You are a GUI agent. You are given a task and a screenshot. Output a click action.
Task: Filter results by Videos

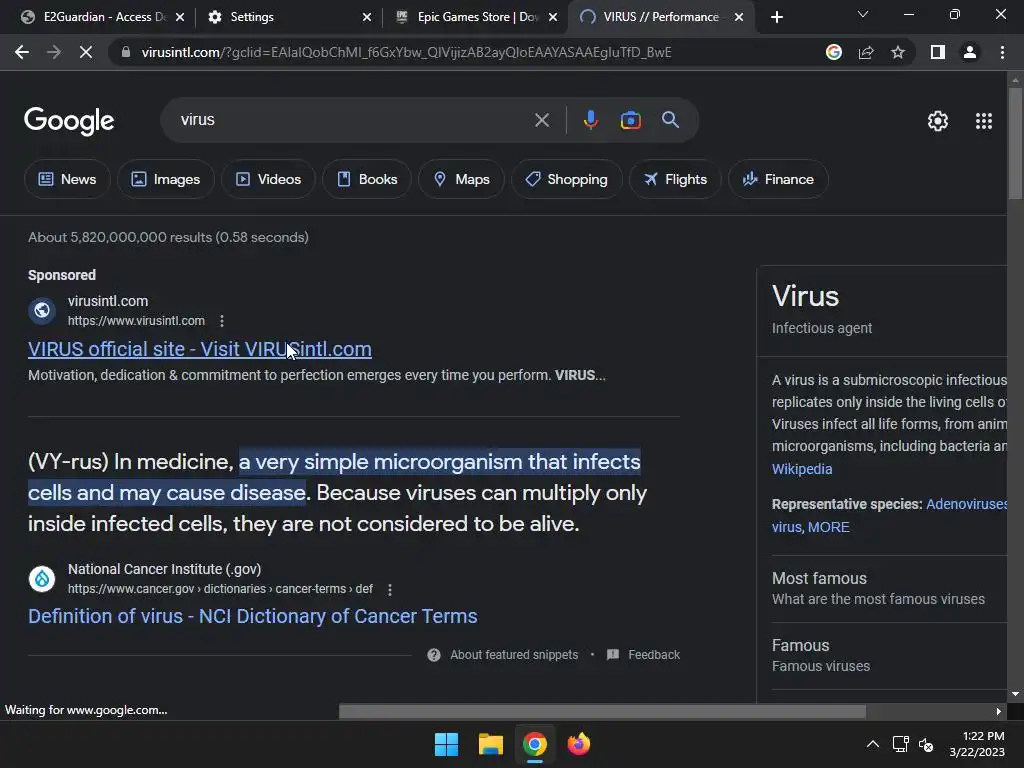point(268,179)
